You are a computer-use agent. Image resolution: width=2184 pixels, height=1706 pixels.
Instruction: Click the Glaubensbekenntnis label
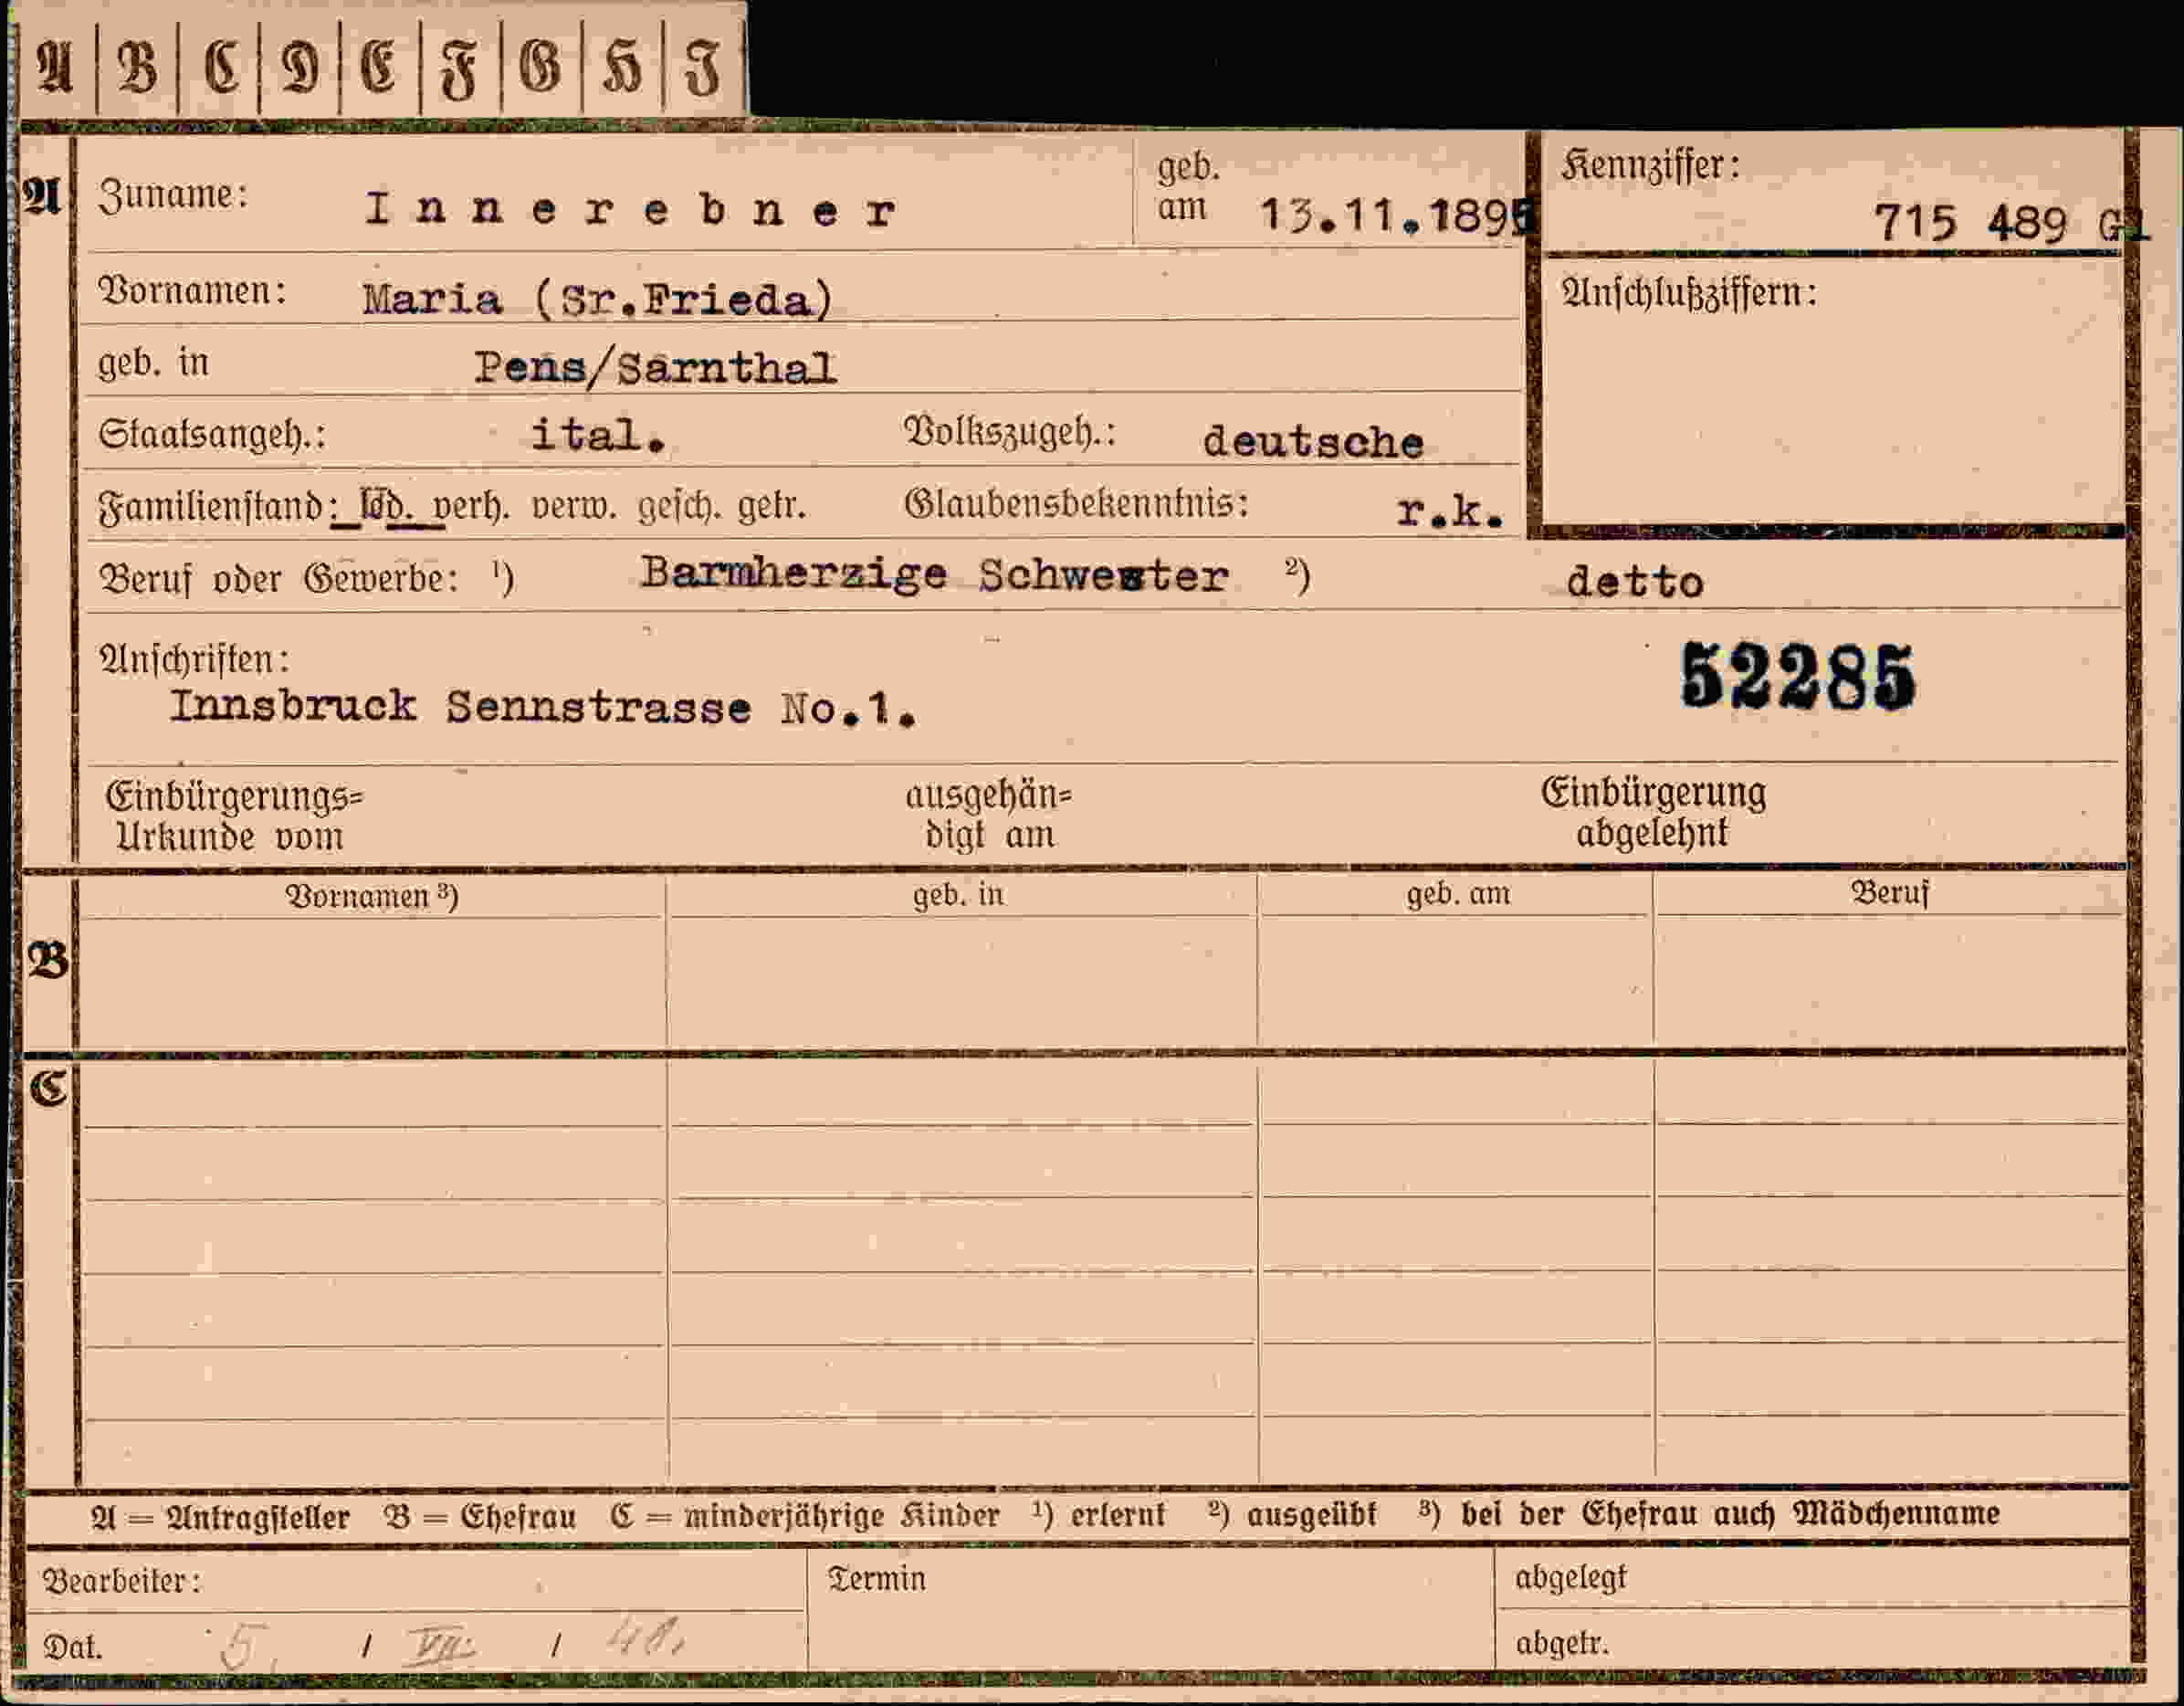coord(1077,504)
